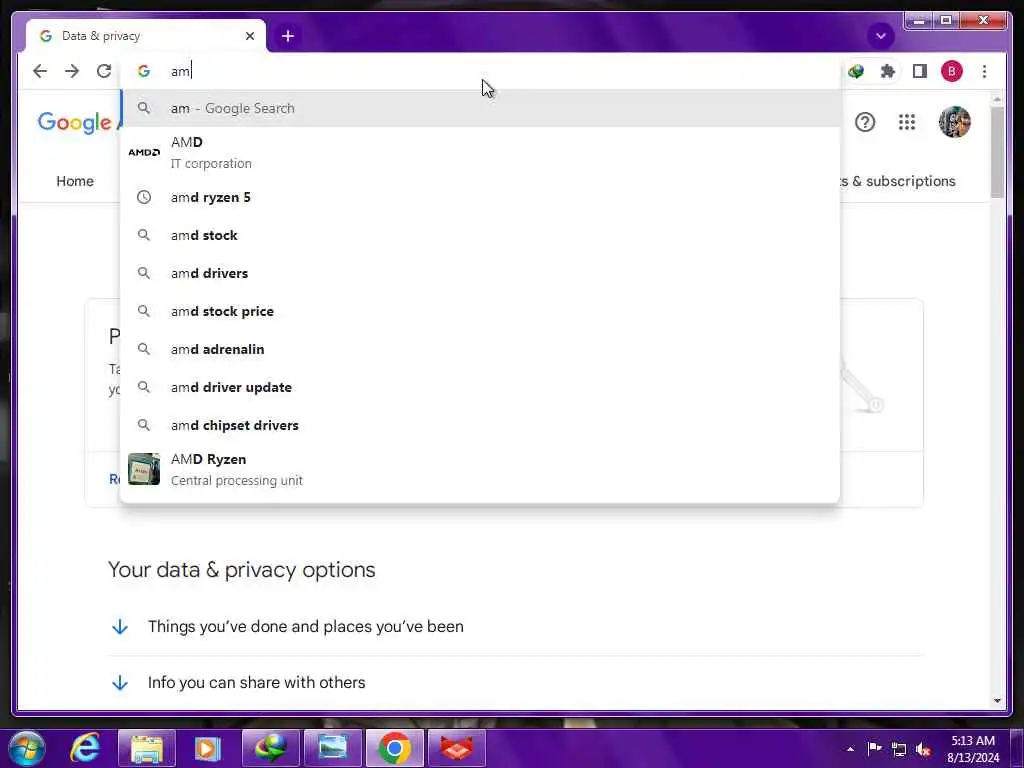Screen dimensions: 1024x768
Task: Click in the address bar containing 'am'
Action: click(x=480, y=71)
